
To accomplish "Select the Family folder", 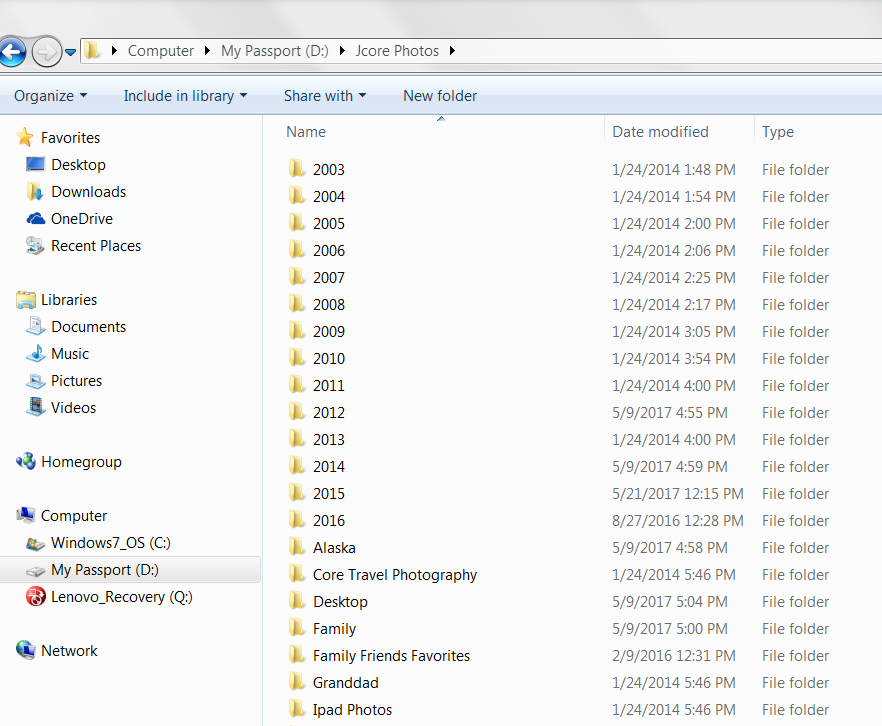I will point(334,629).
